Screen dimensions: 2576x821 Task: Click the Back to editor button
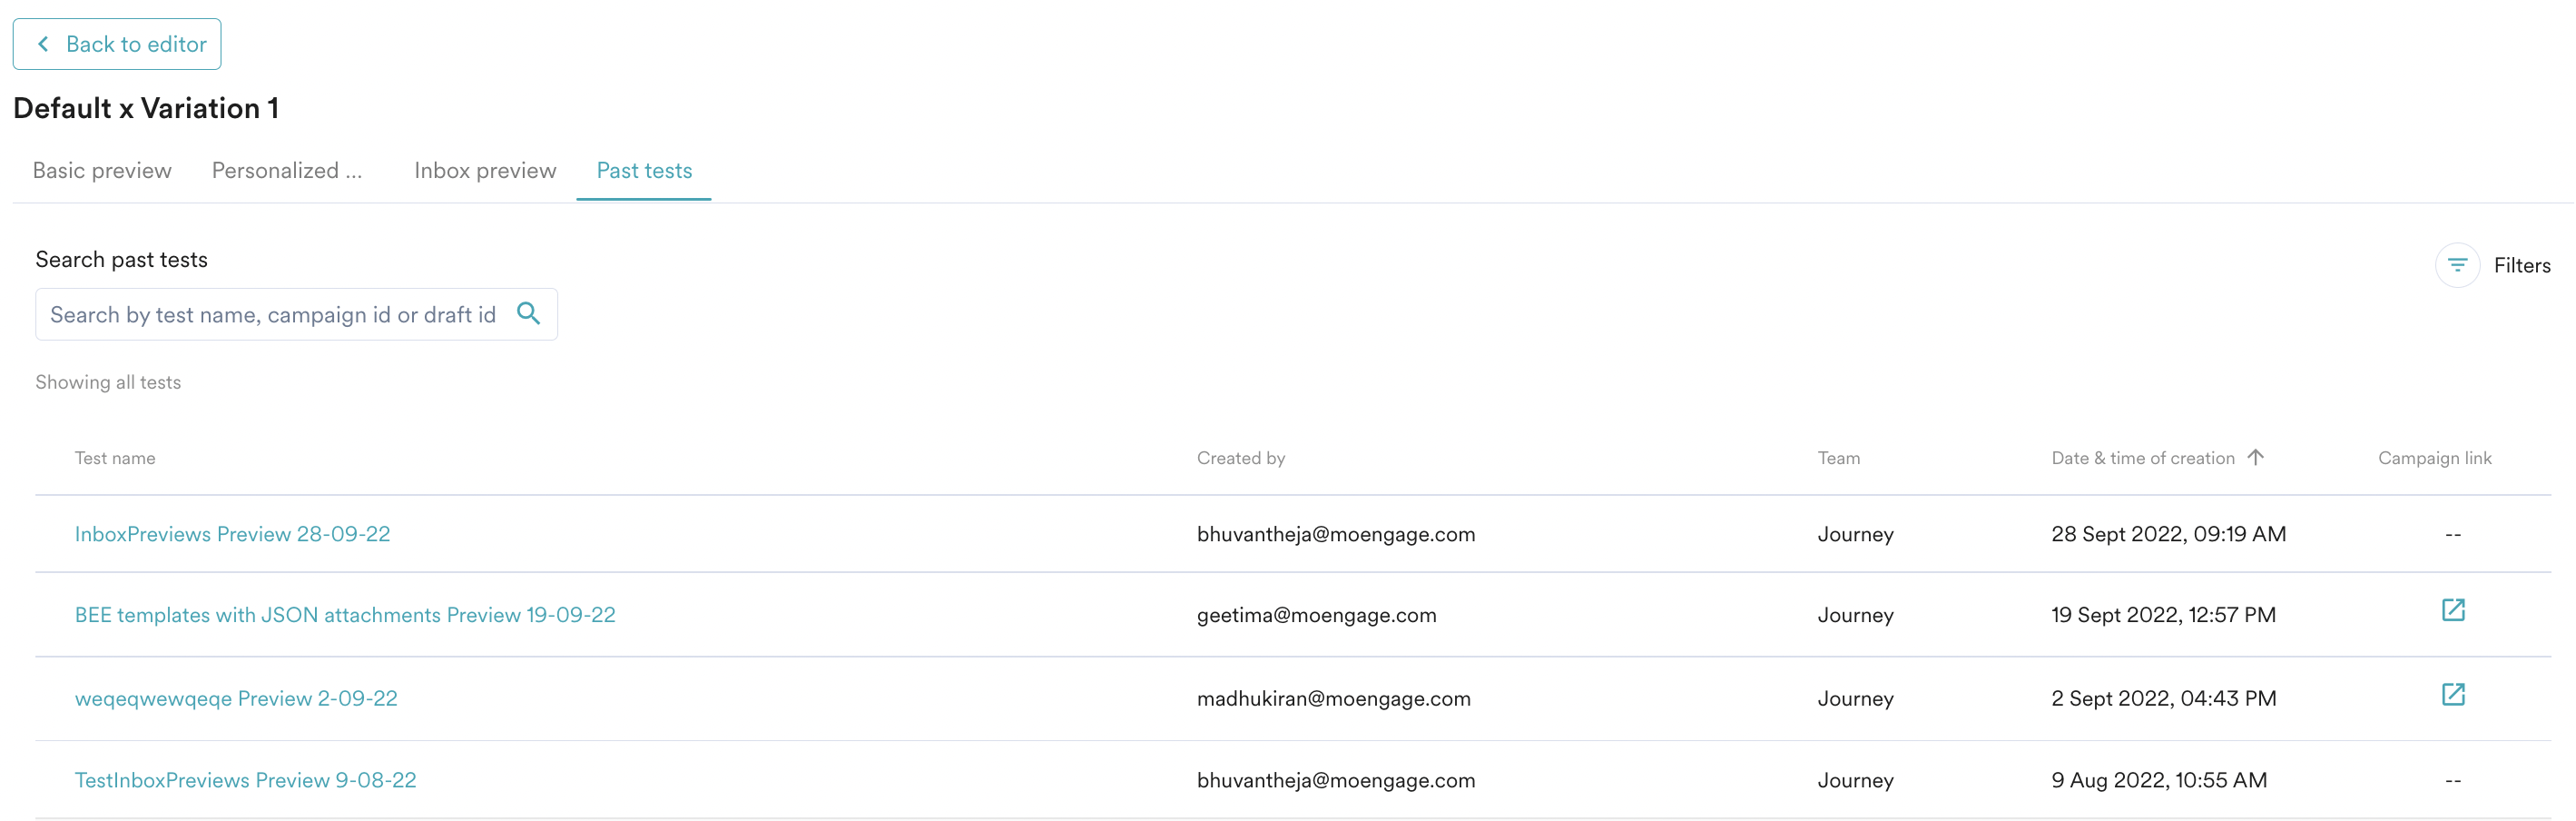click(x=117, y=44)
